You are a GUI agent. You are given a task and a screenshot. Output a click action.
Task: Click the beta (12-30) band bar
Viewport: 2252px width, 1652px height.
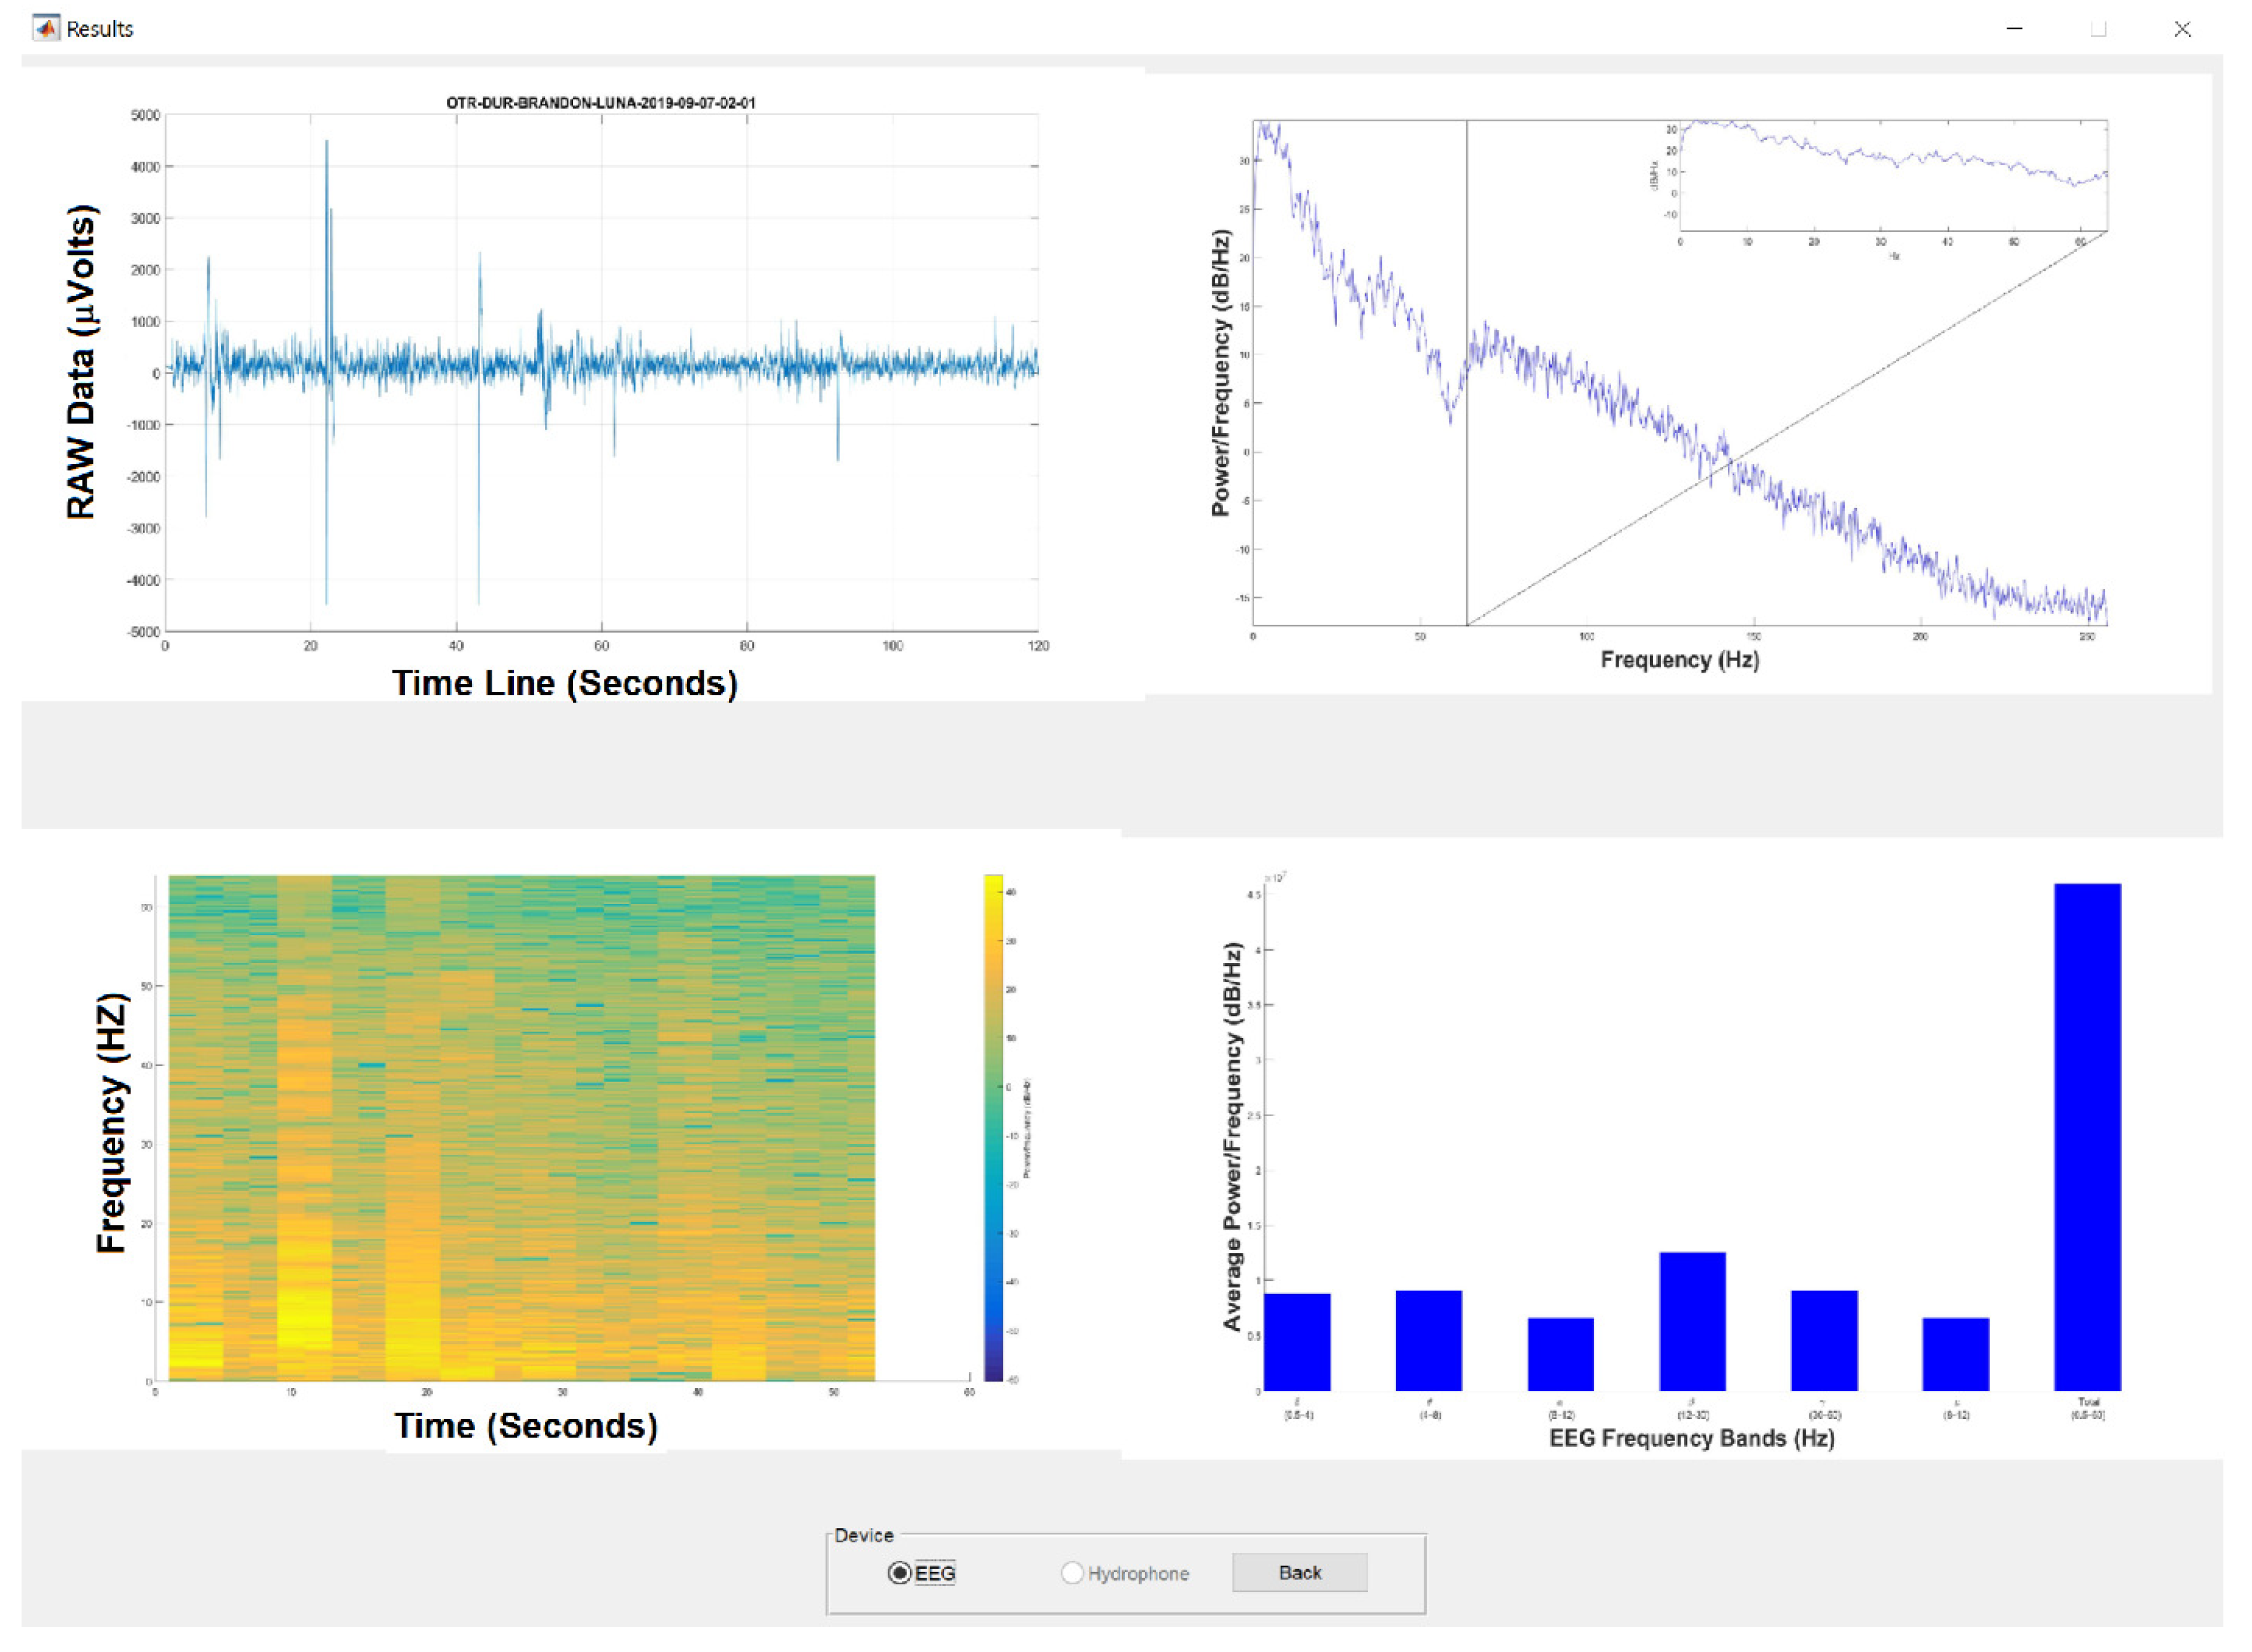click(1692, 1320)
